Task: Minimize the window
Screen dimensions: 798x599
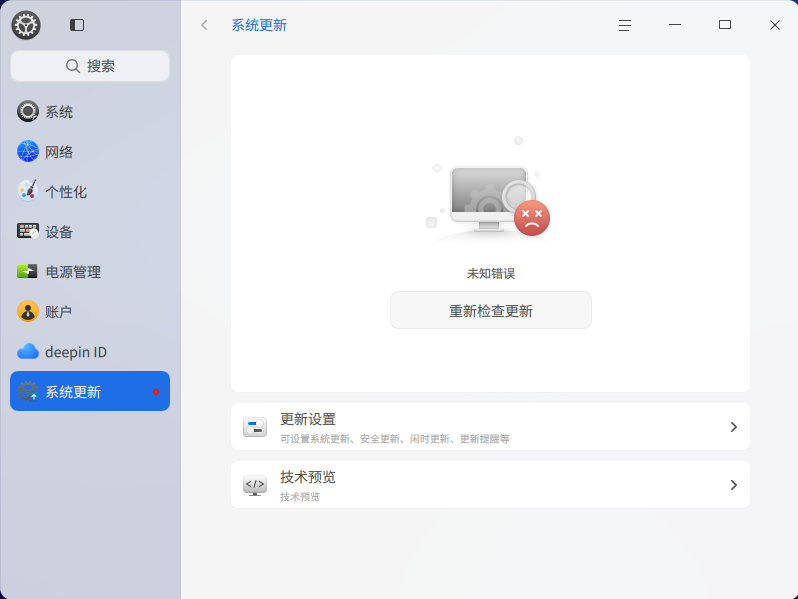Action: coord(675,24)
